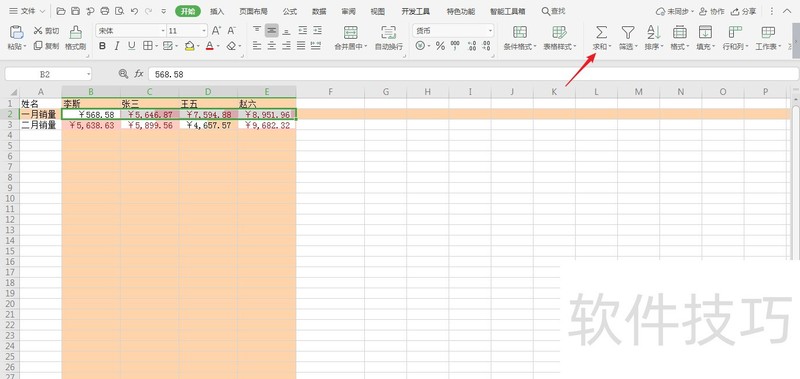Click the Paste (粘贴) clipboard icon
The height and width of the screenshot is (379, 800).
click(17, 32)
